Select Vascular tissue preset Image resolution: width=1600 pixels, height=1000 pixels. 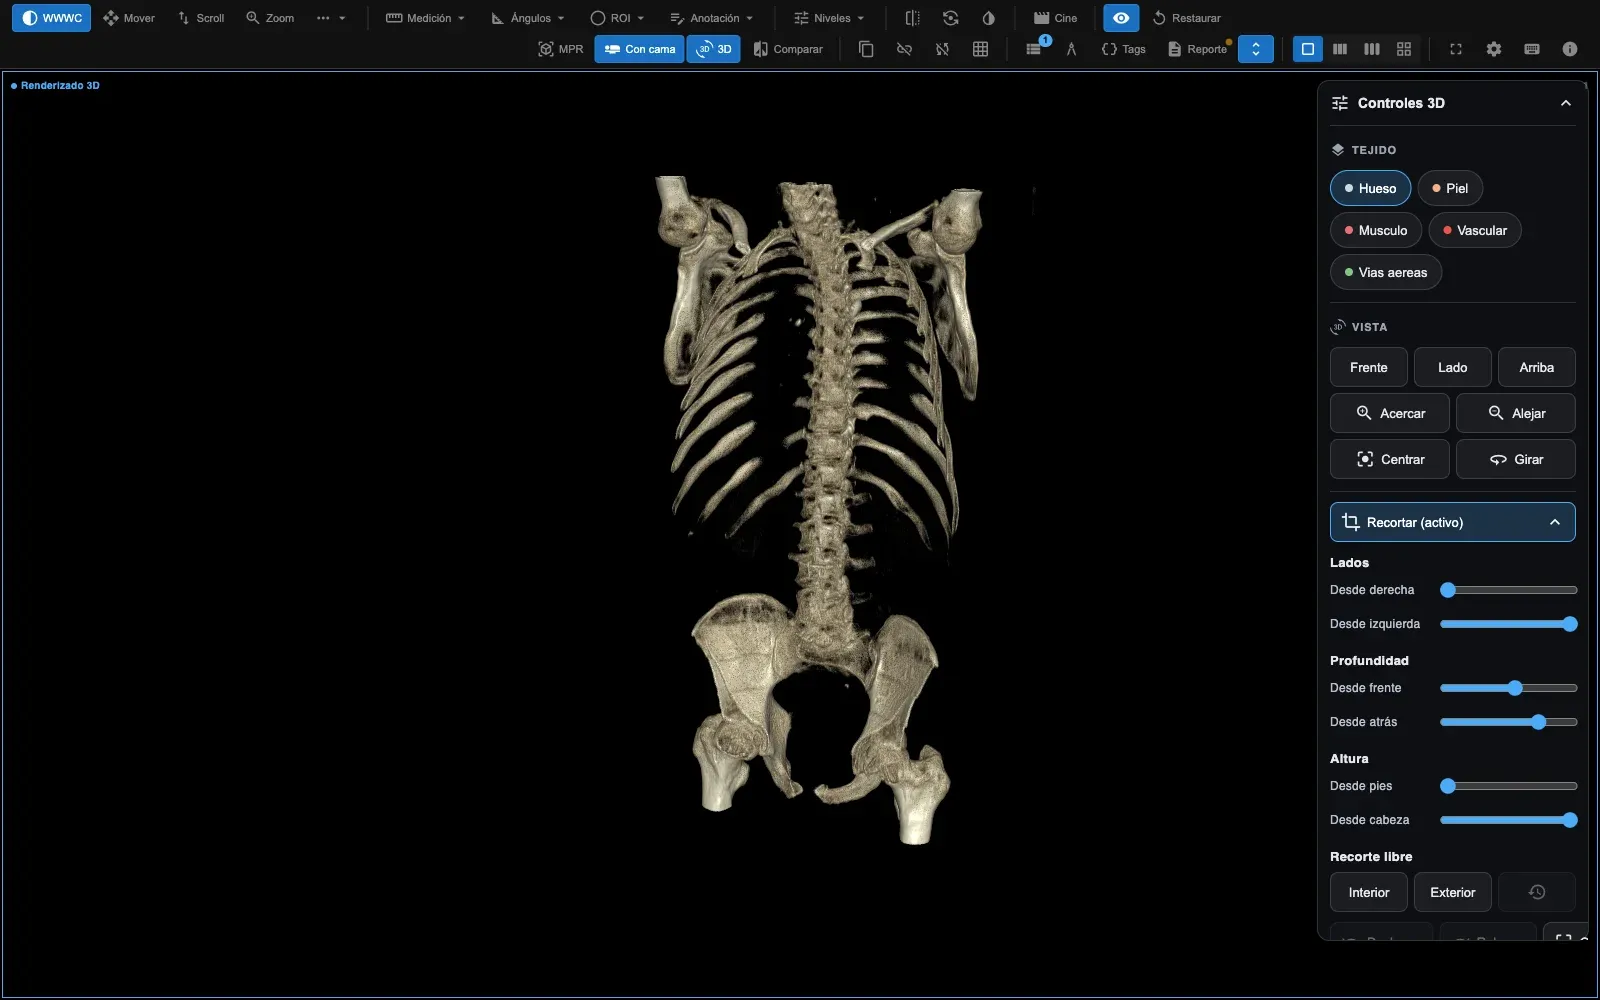tap(1475, 230)
